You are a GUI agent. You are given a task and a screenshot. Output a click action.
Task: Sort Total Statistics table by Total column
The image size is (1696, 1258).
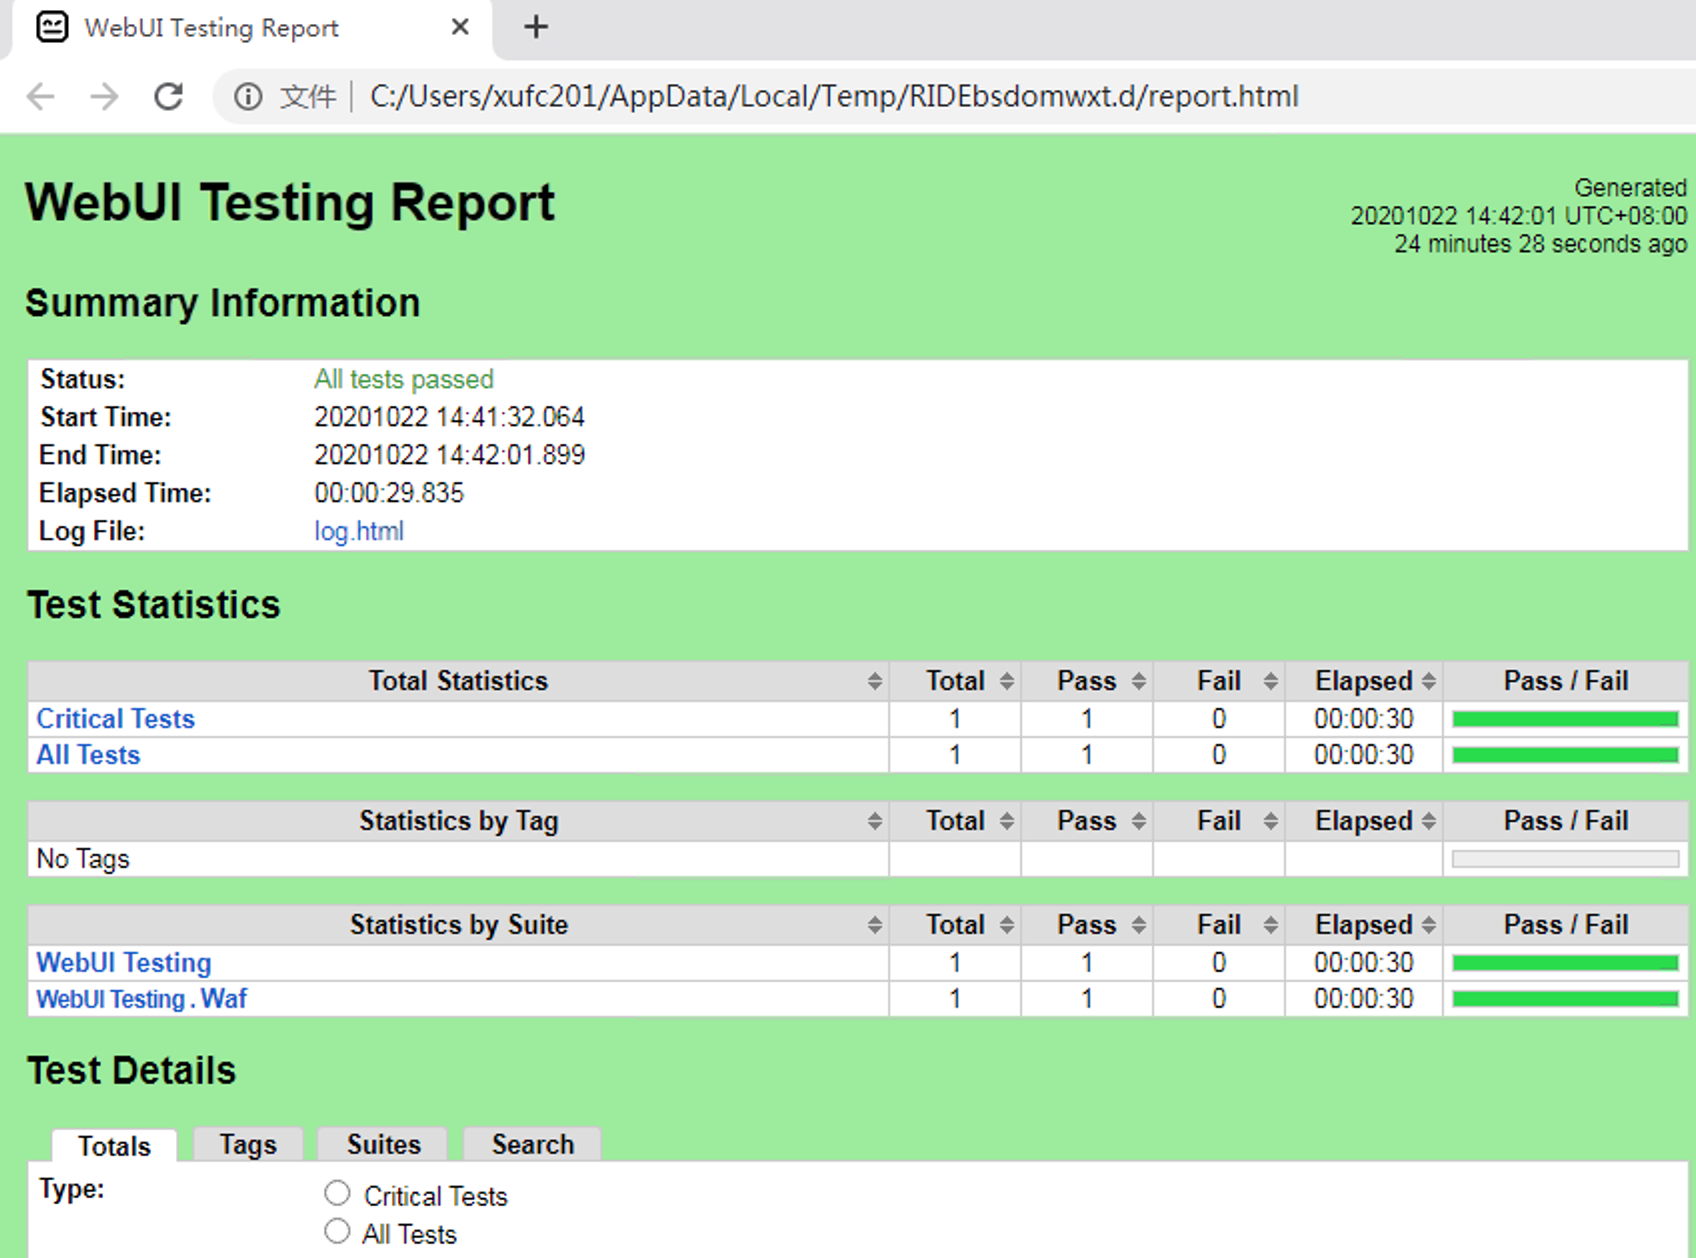pyautogui.click(x=1007, y=681)
